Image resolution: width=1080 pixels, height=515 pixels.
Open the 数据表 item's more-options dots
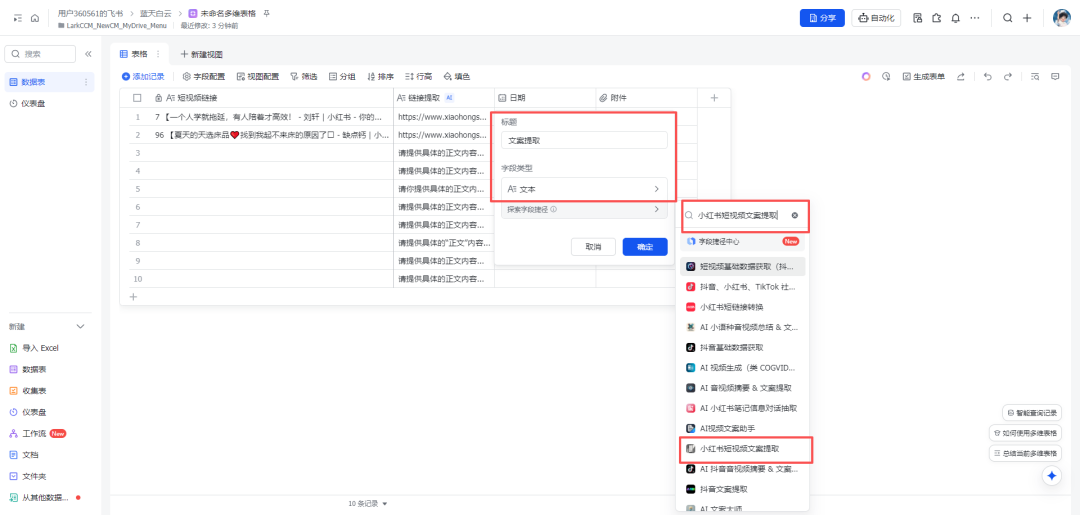86,82
